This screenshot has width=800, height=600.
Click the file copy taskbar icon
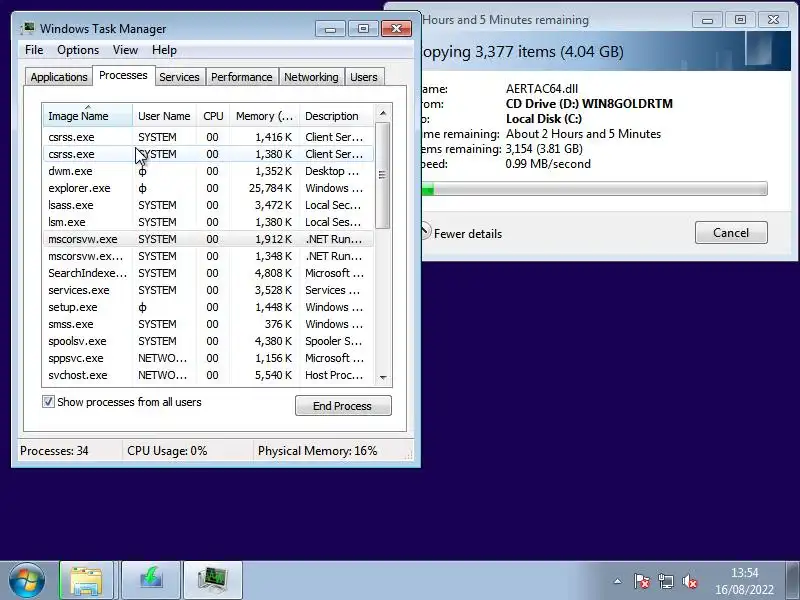coord(151,580)
